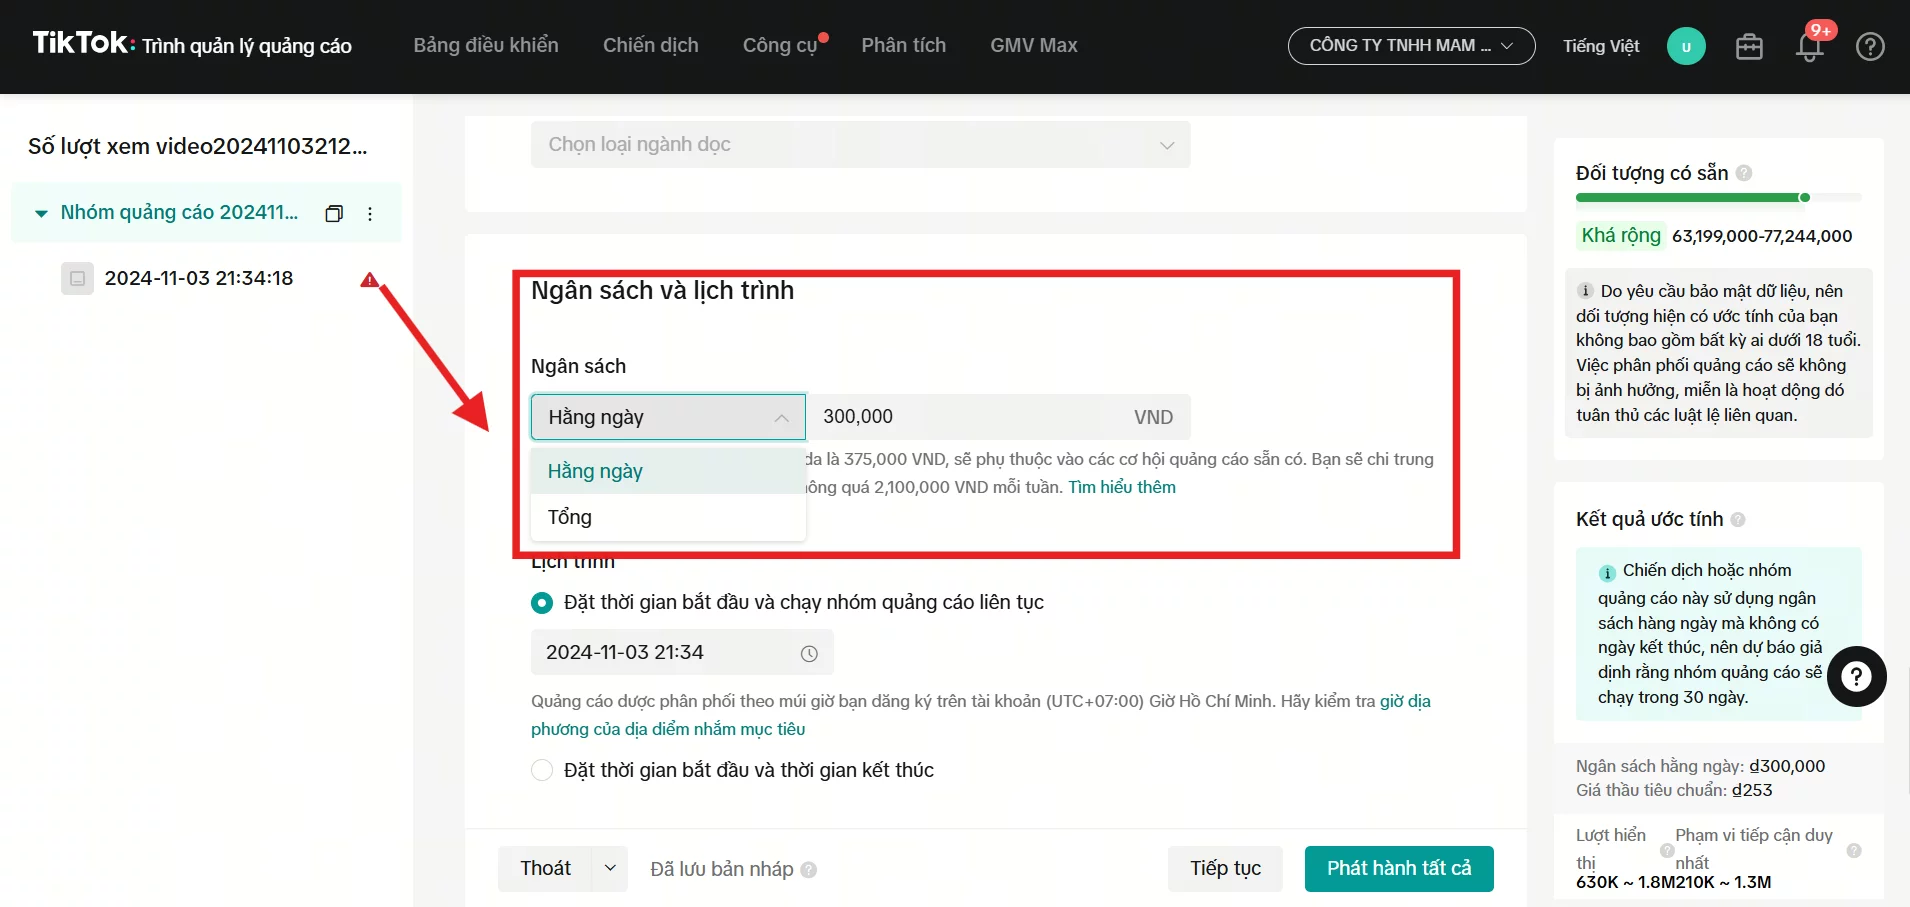
Task: Select the ad 2024-11-03 21:34:18
Action: point(199,278)
